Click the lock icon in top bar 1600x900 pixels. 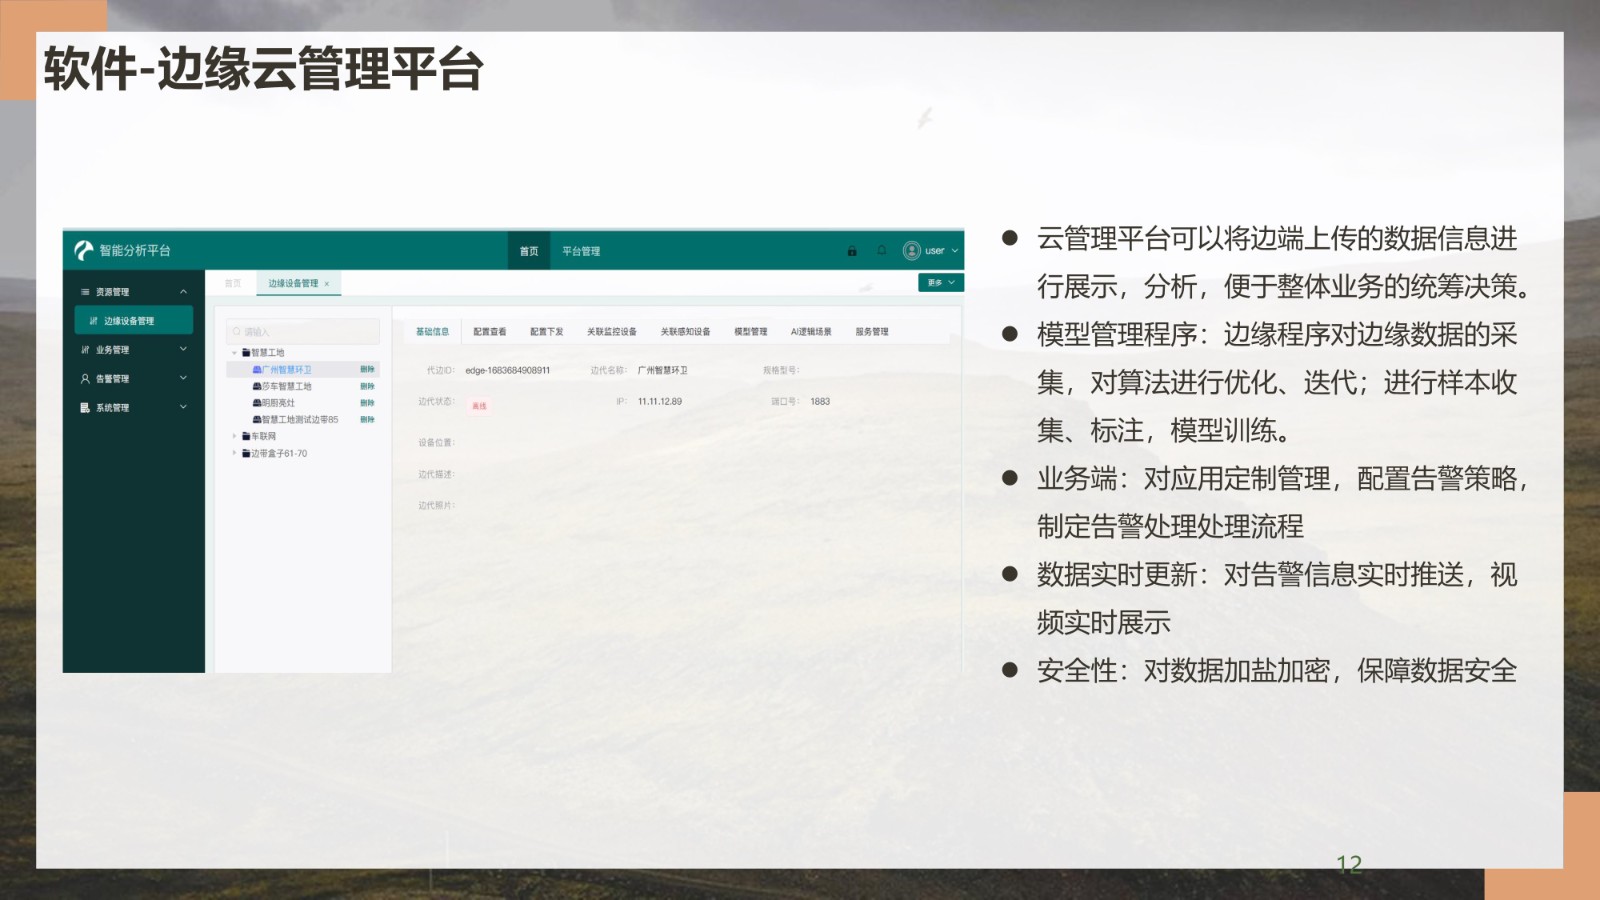click(x=852, y=251)
